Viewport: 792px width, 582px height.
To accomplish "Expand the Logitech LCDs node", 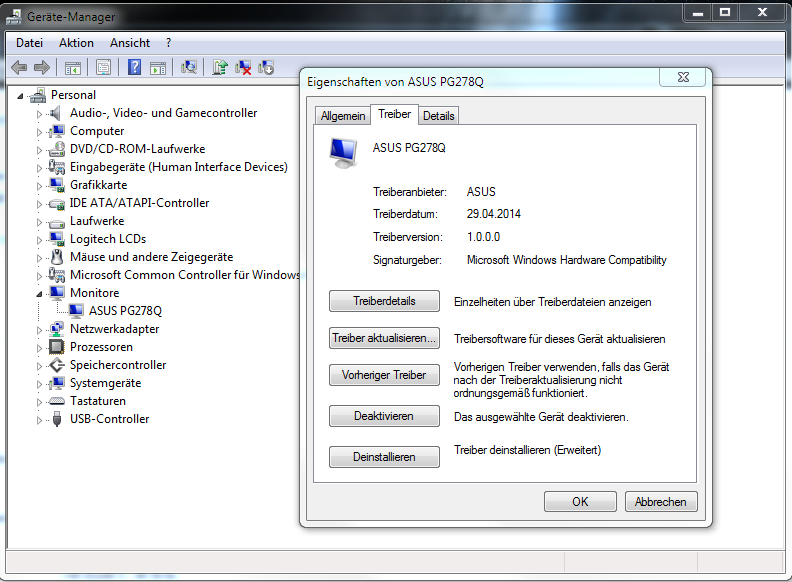I will pyautogui.click(x=39, y=240).
